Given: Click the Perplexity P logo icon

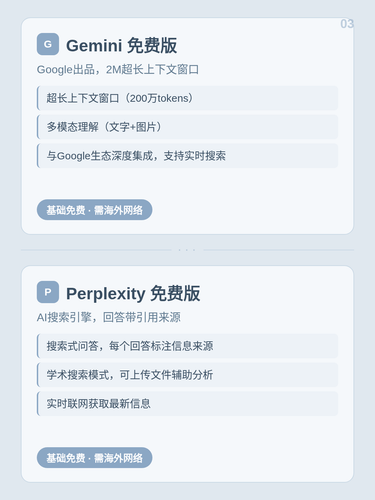Looking at the screenshot, I should pos(48,292).
